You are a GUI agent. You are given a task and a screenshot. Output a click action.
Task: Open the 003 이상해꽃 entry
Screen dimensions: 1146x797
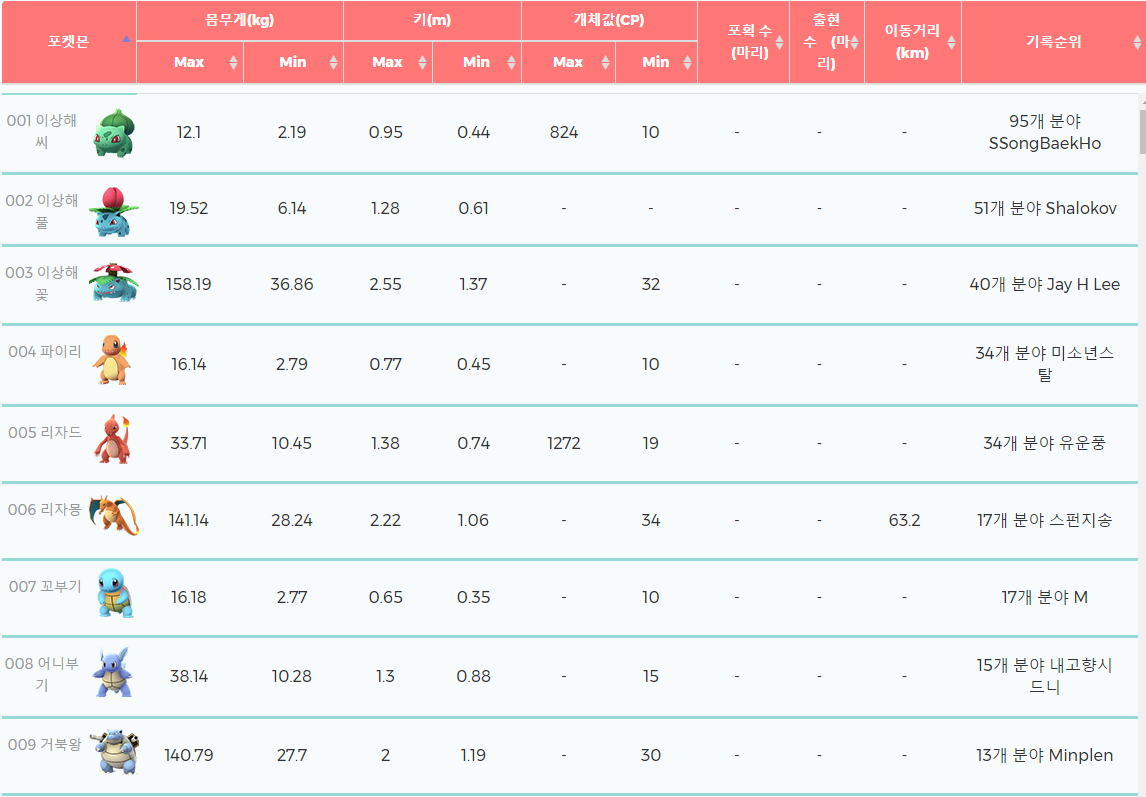tap(42, 284)
